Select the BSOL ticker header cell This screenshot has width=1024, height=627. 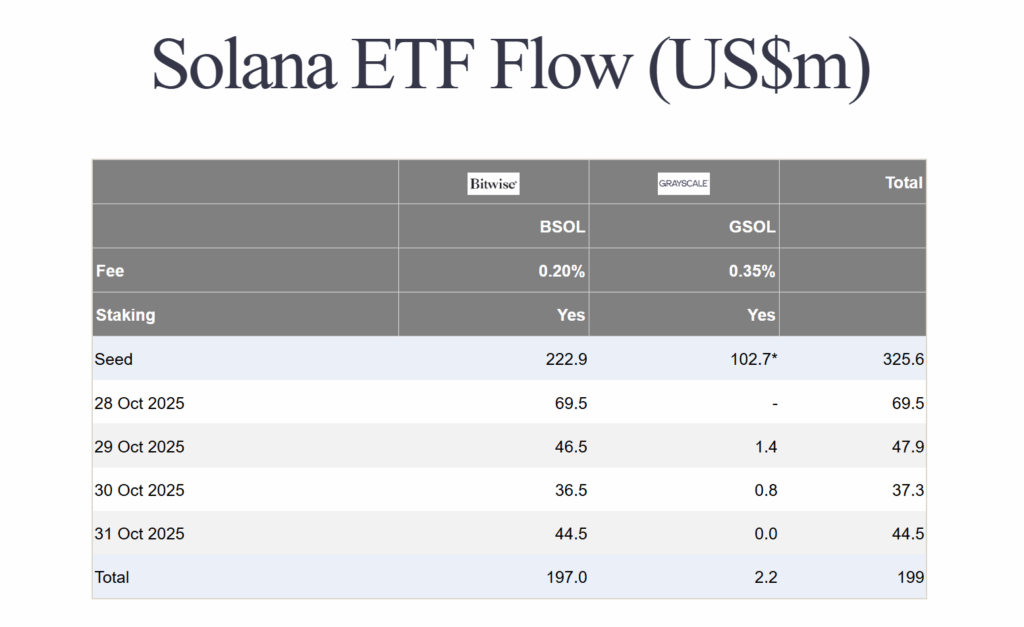[x=563, y=227]
